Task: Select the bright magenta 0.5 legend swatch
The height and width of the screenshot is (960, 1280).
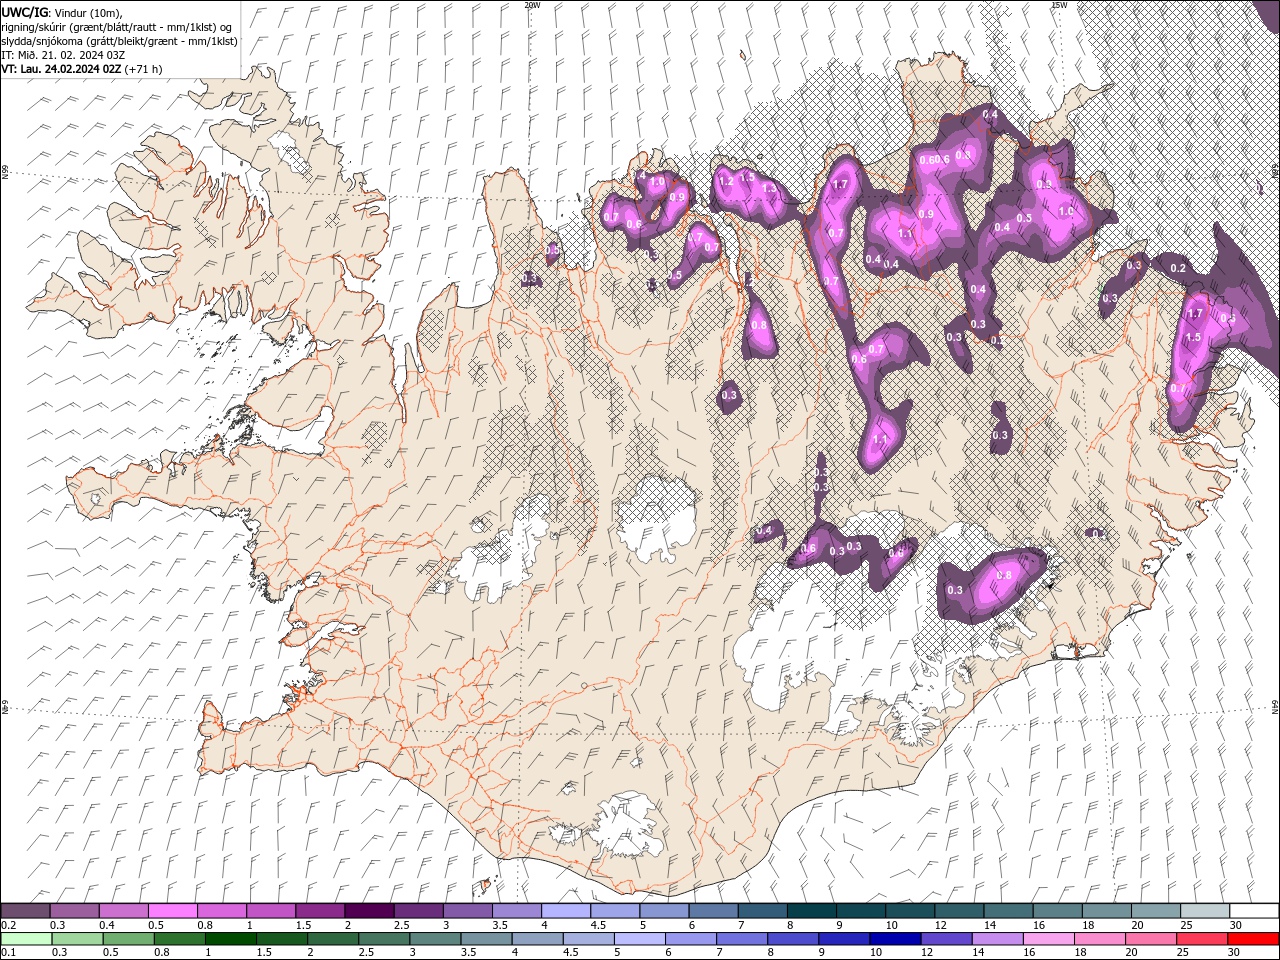Action: pos(173,911)
